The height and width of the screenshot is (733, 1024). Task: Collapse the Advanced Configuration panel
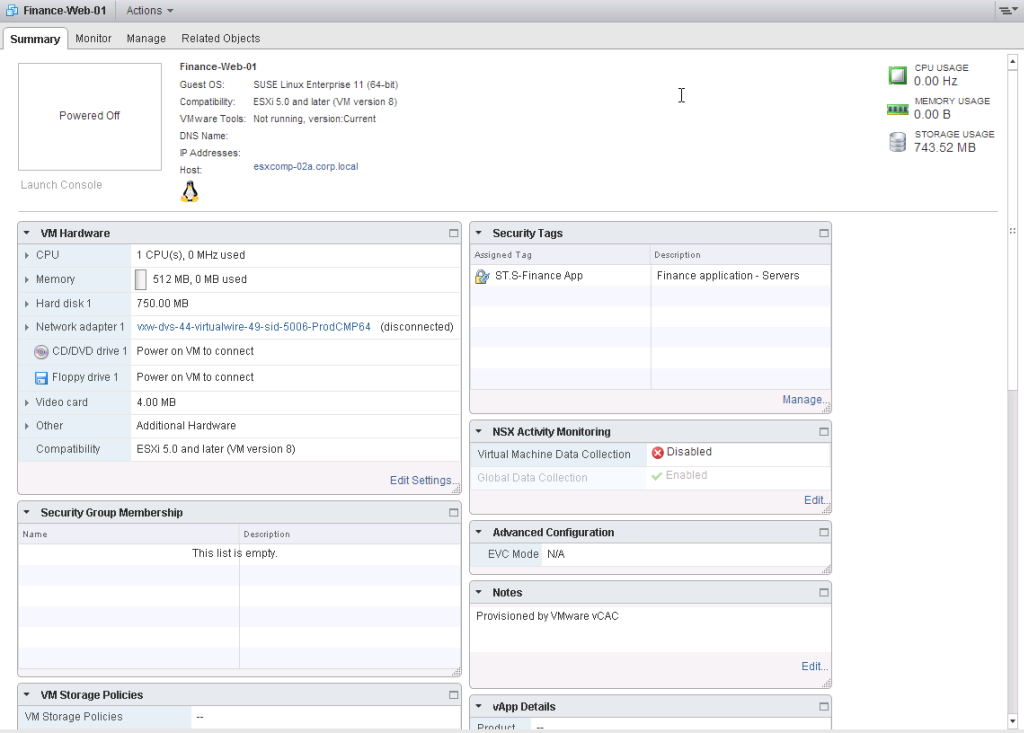[479, 532]
